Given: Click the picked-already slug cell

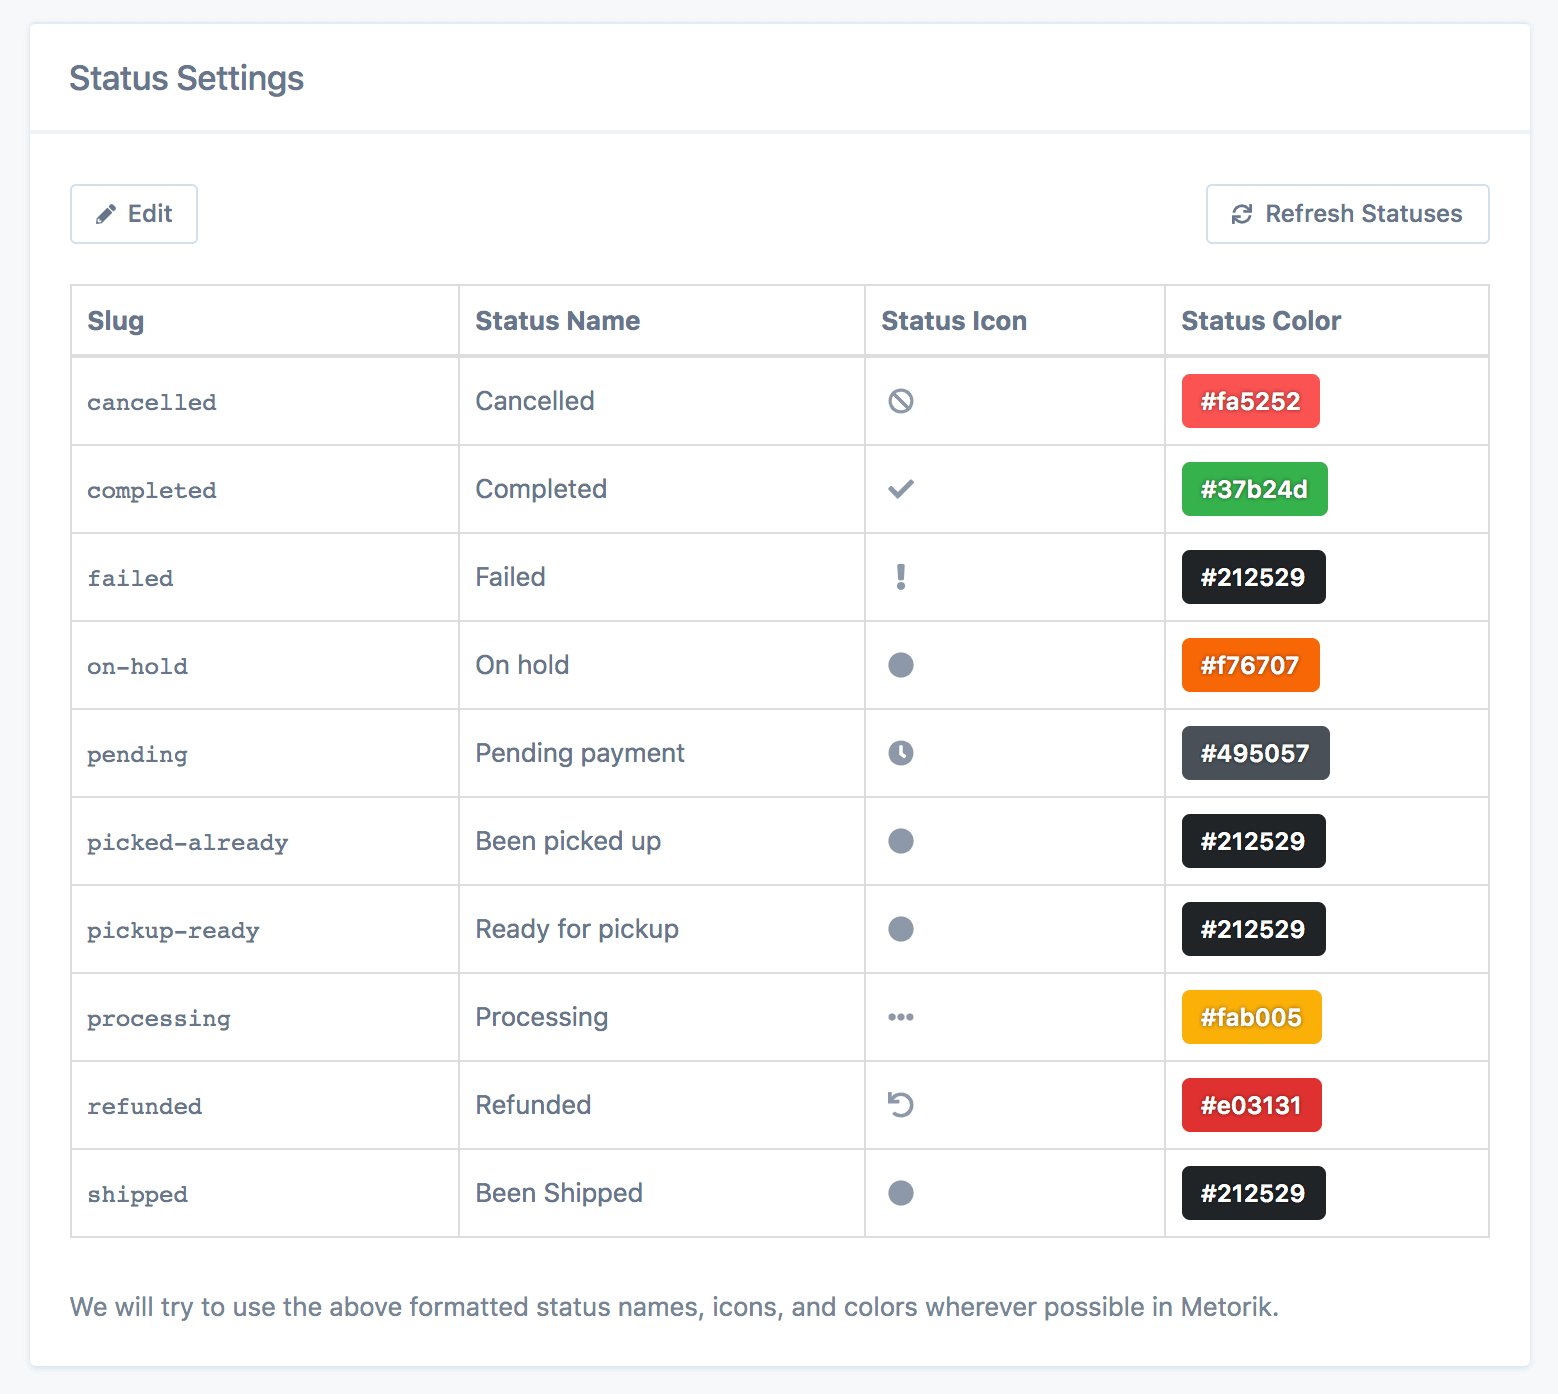Looking at the screenshot, I should click(187, 842).
